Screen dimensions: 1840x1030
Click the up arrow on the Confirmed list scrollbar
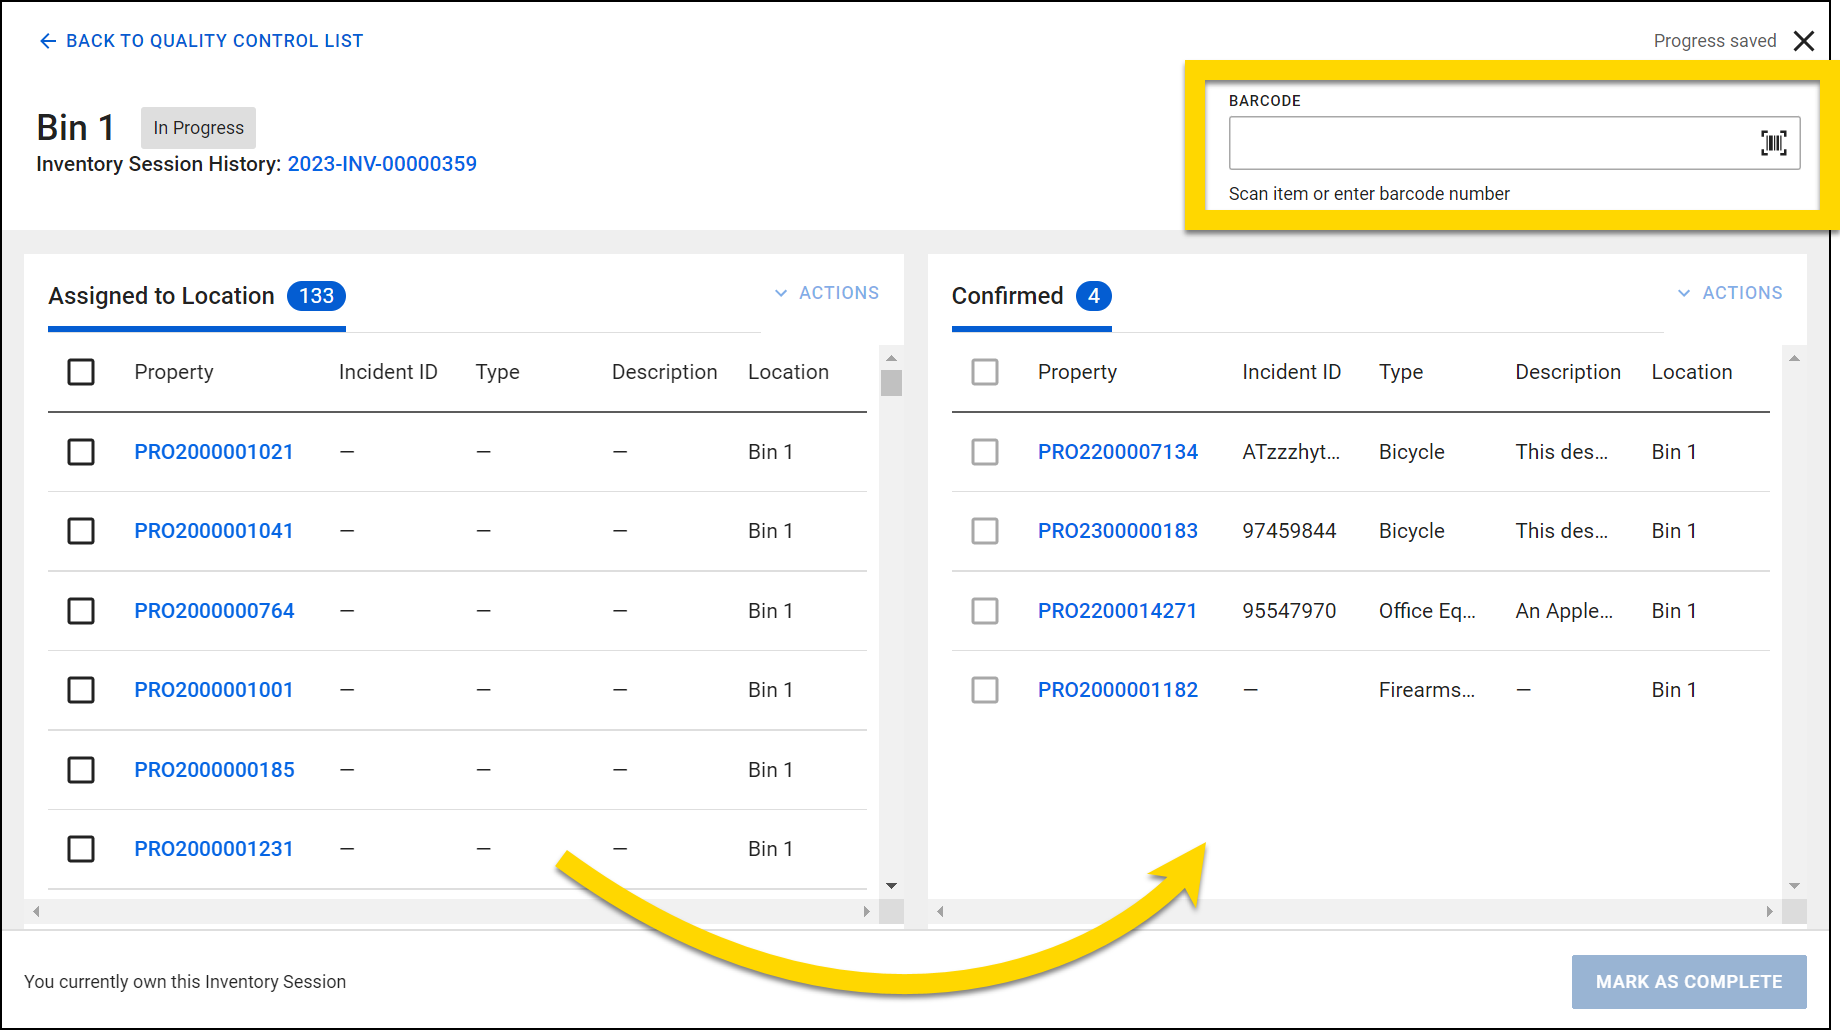click(1794, 358)
